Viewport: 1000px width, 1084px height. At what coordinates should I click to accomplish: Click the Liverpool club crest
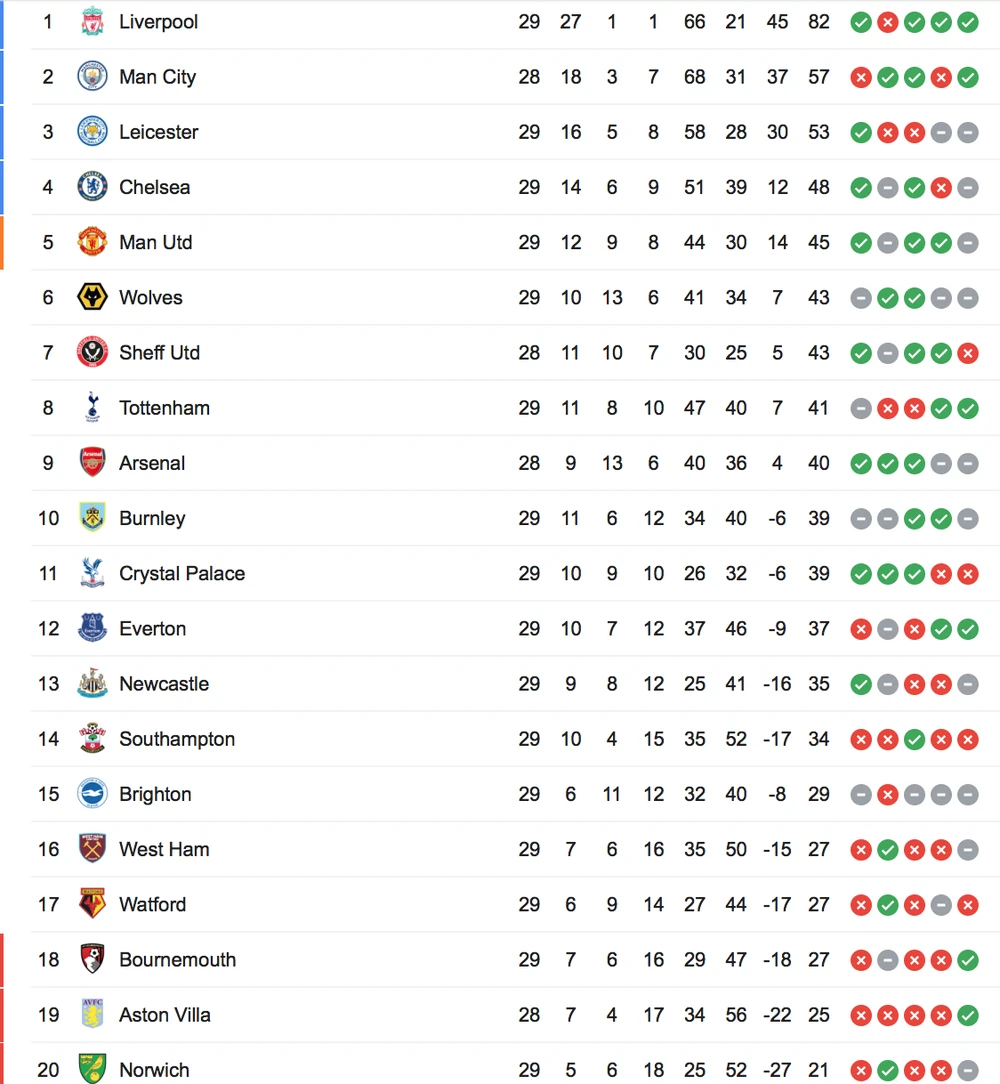tap(92, 21)
